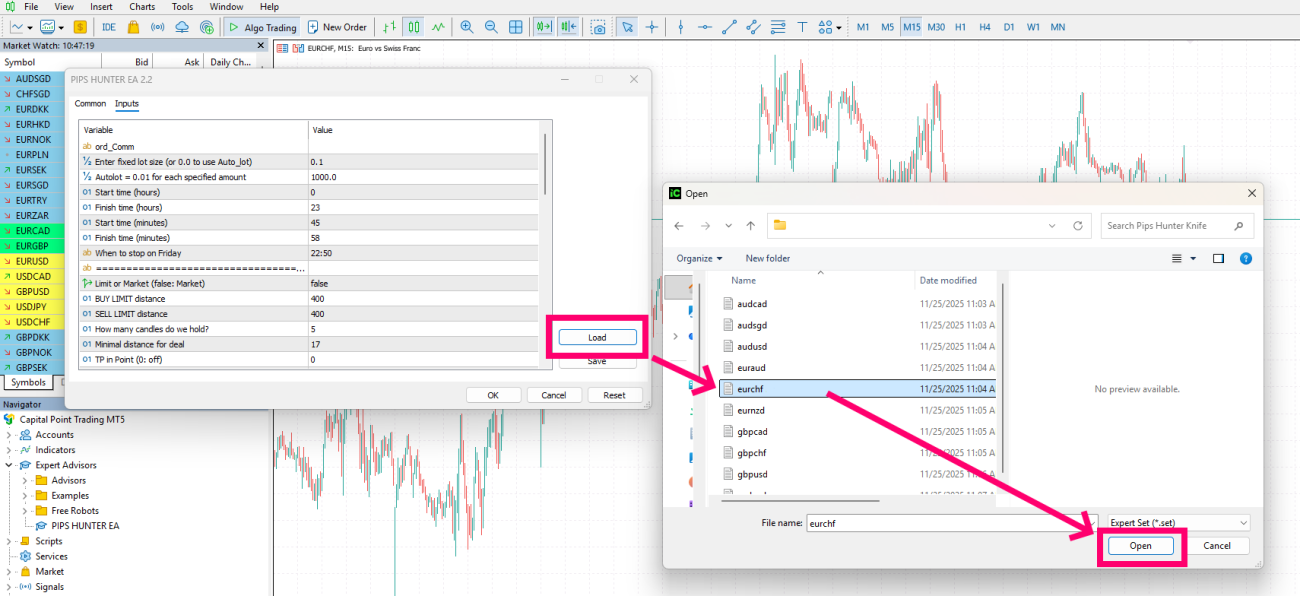
Task: Toggle the Algo Trading button
Action: (261, 27)
